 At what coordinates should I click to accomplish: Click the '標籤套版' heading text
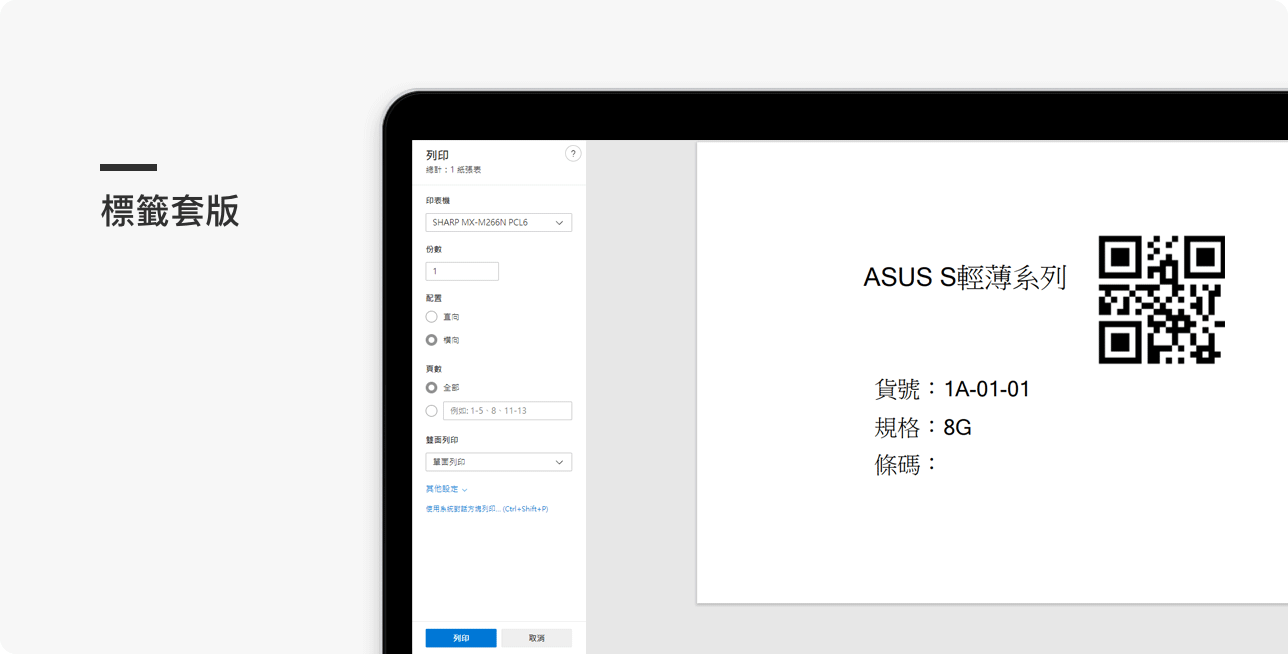point(170,212)
